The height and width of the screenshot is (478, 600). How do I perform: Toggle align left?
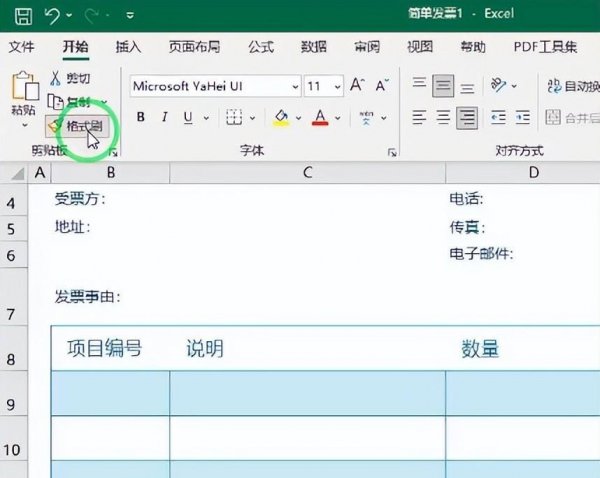click(x=419, y=117)
